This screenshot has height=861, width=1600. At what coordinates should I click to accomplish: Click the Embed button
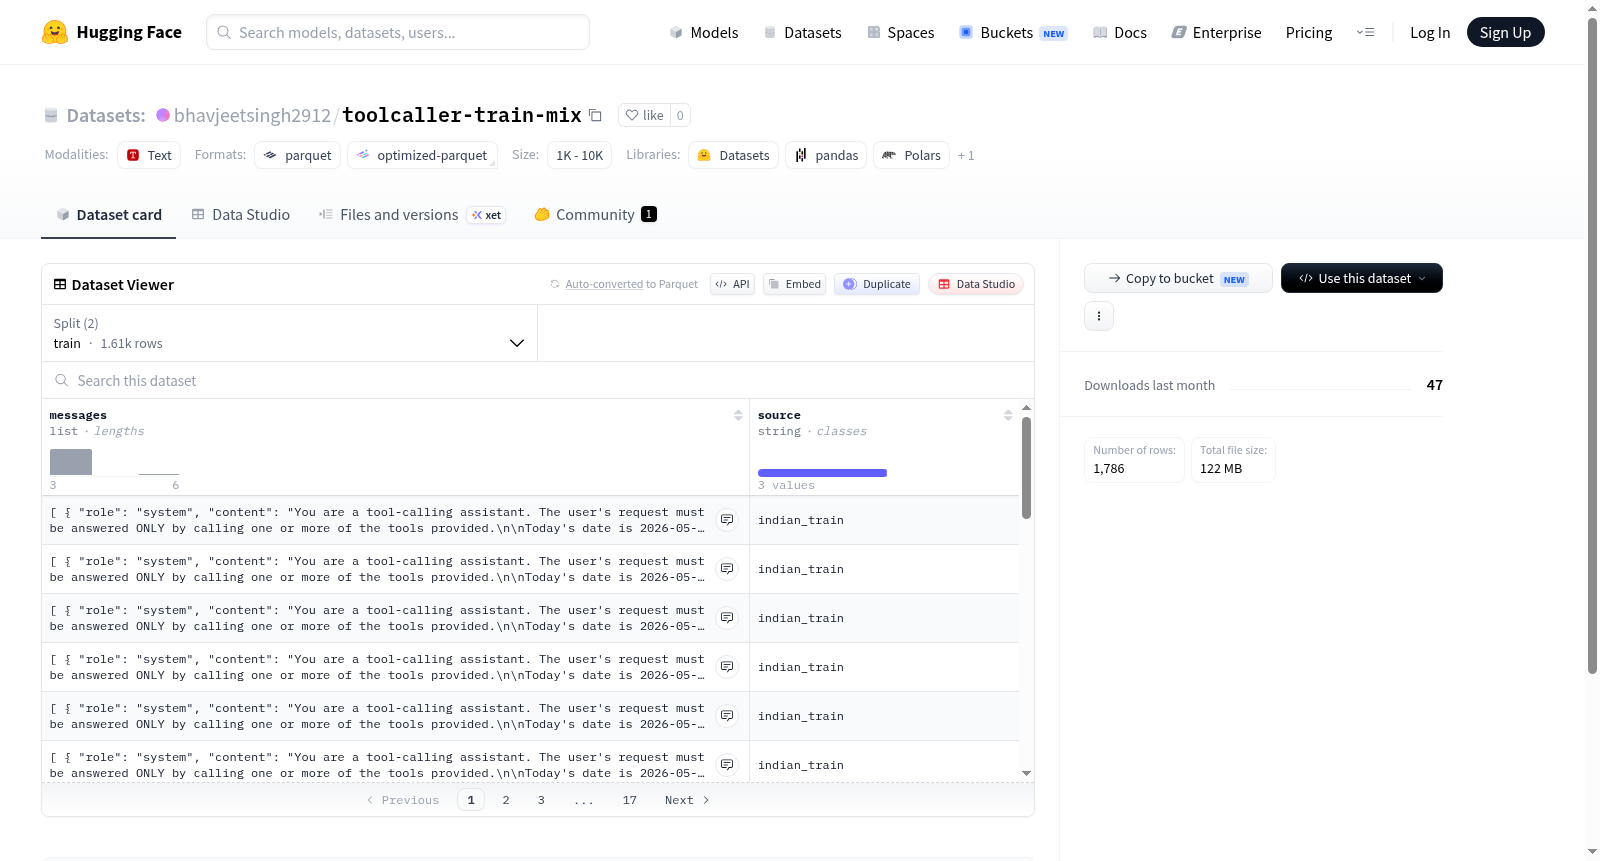795,284
